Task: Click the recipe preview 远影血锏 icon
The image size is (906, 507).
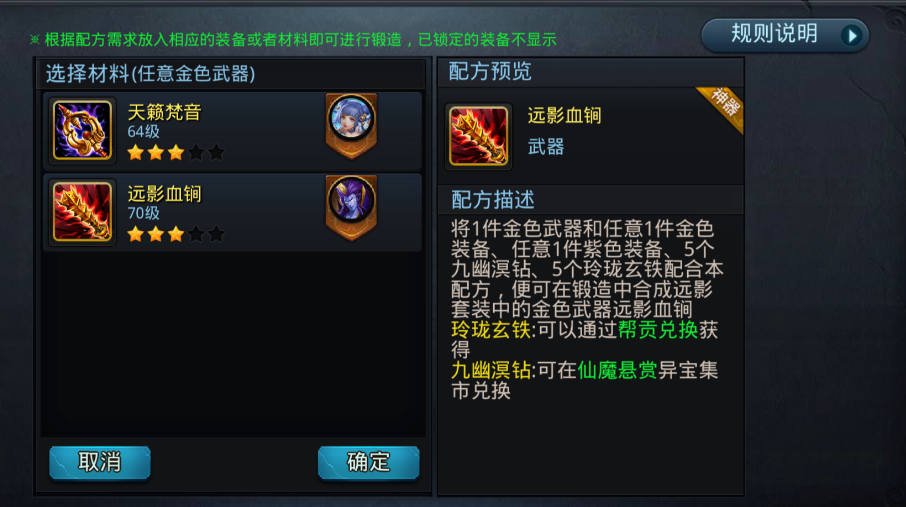Action: (478, 136)
